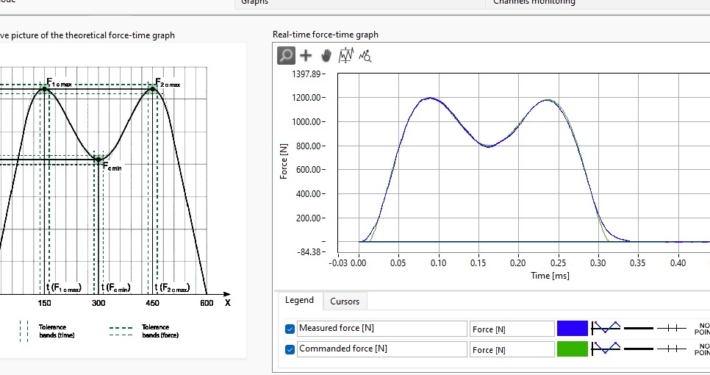
Task: Click the blue Measured force color swatch
Action: click(572, 328)
